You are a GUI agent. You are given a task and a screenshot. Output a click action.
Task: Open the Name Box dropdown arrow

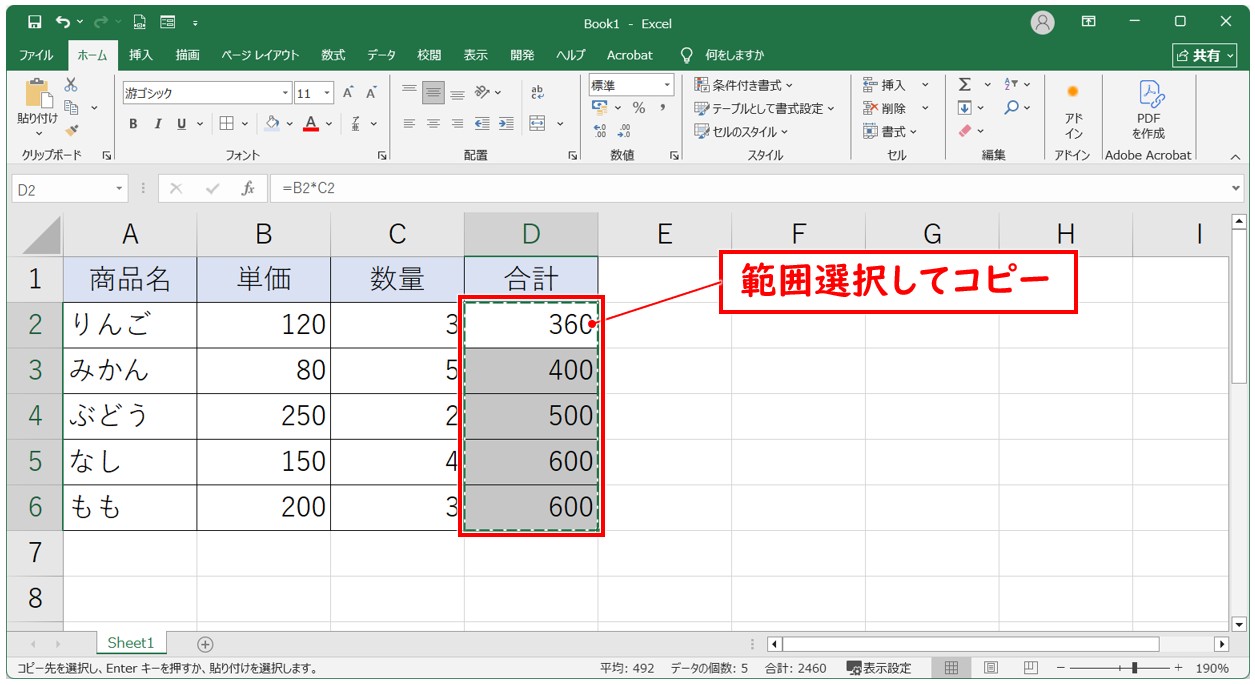point(120,188)
